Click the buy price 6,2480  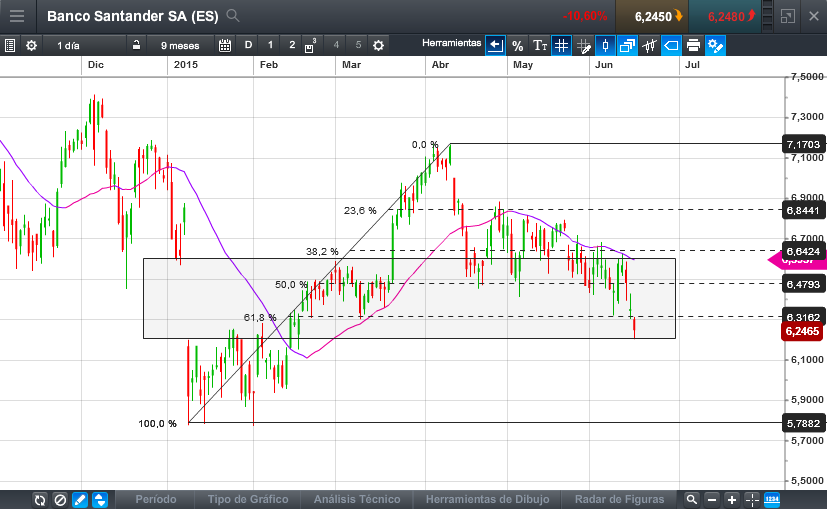pos(726,17)
